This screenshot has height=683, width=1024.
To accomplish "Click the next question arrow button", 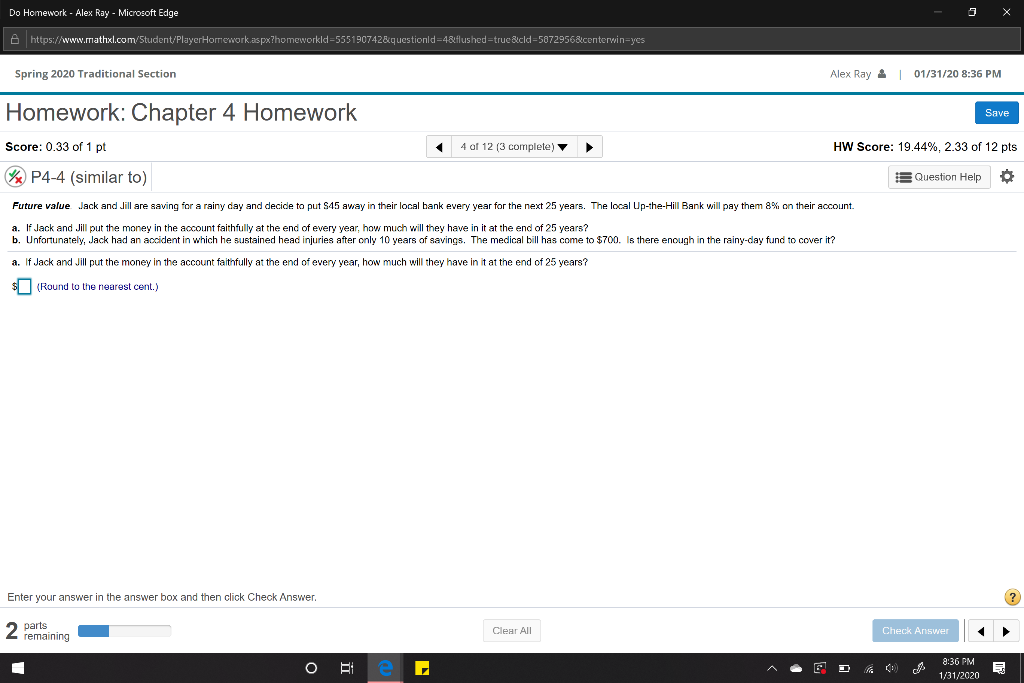I will click(589, 145).
